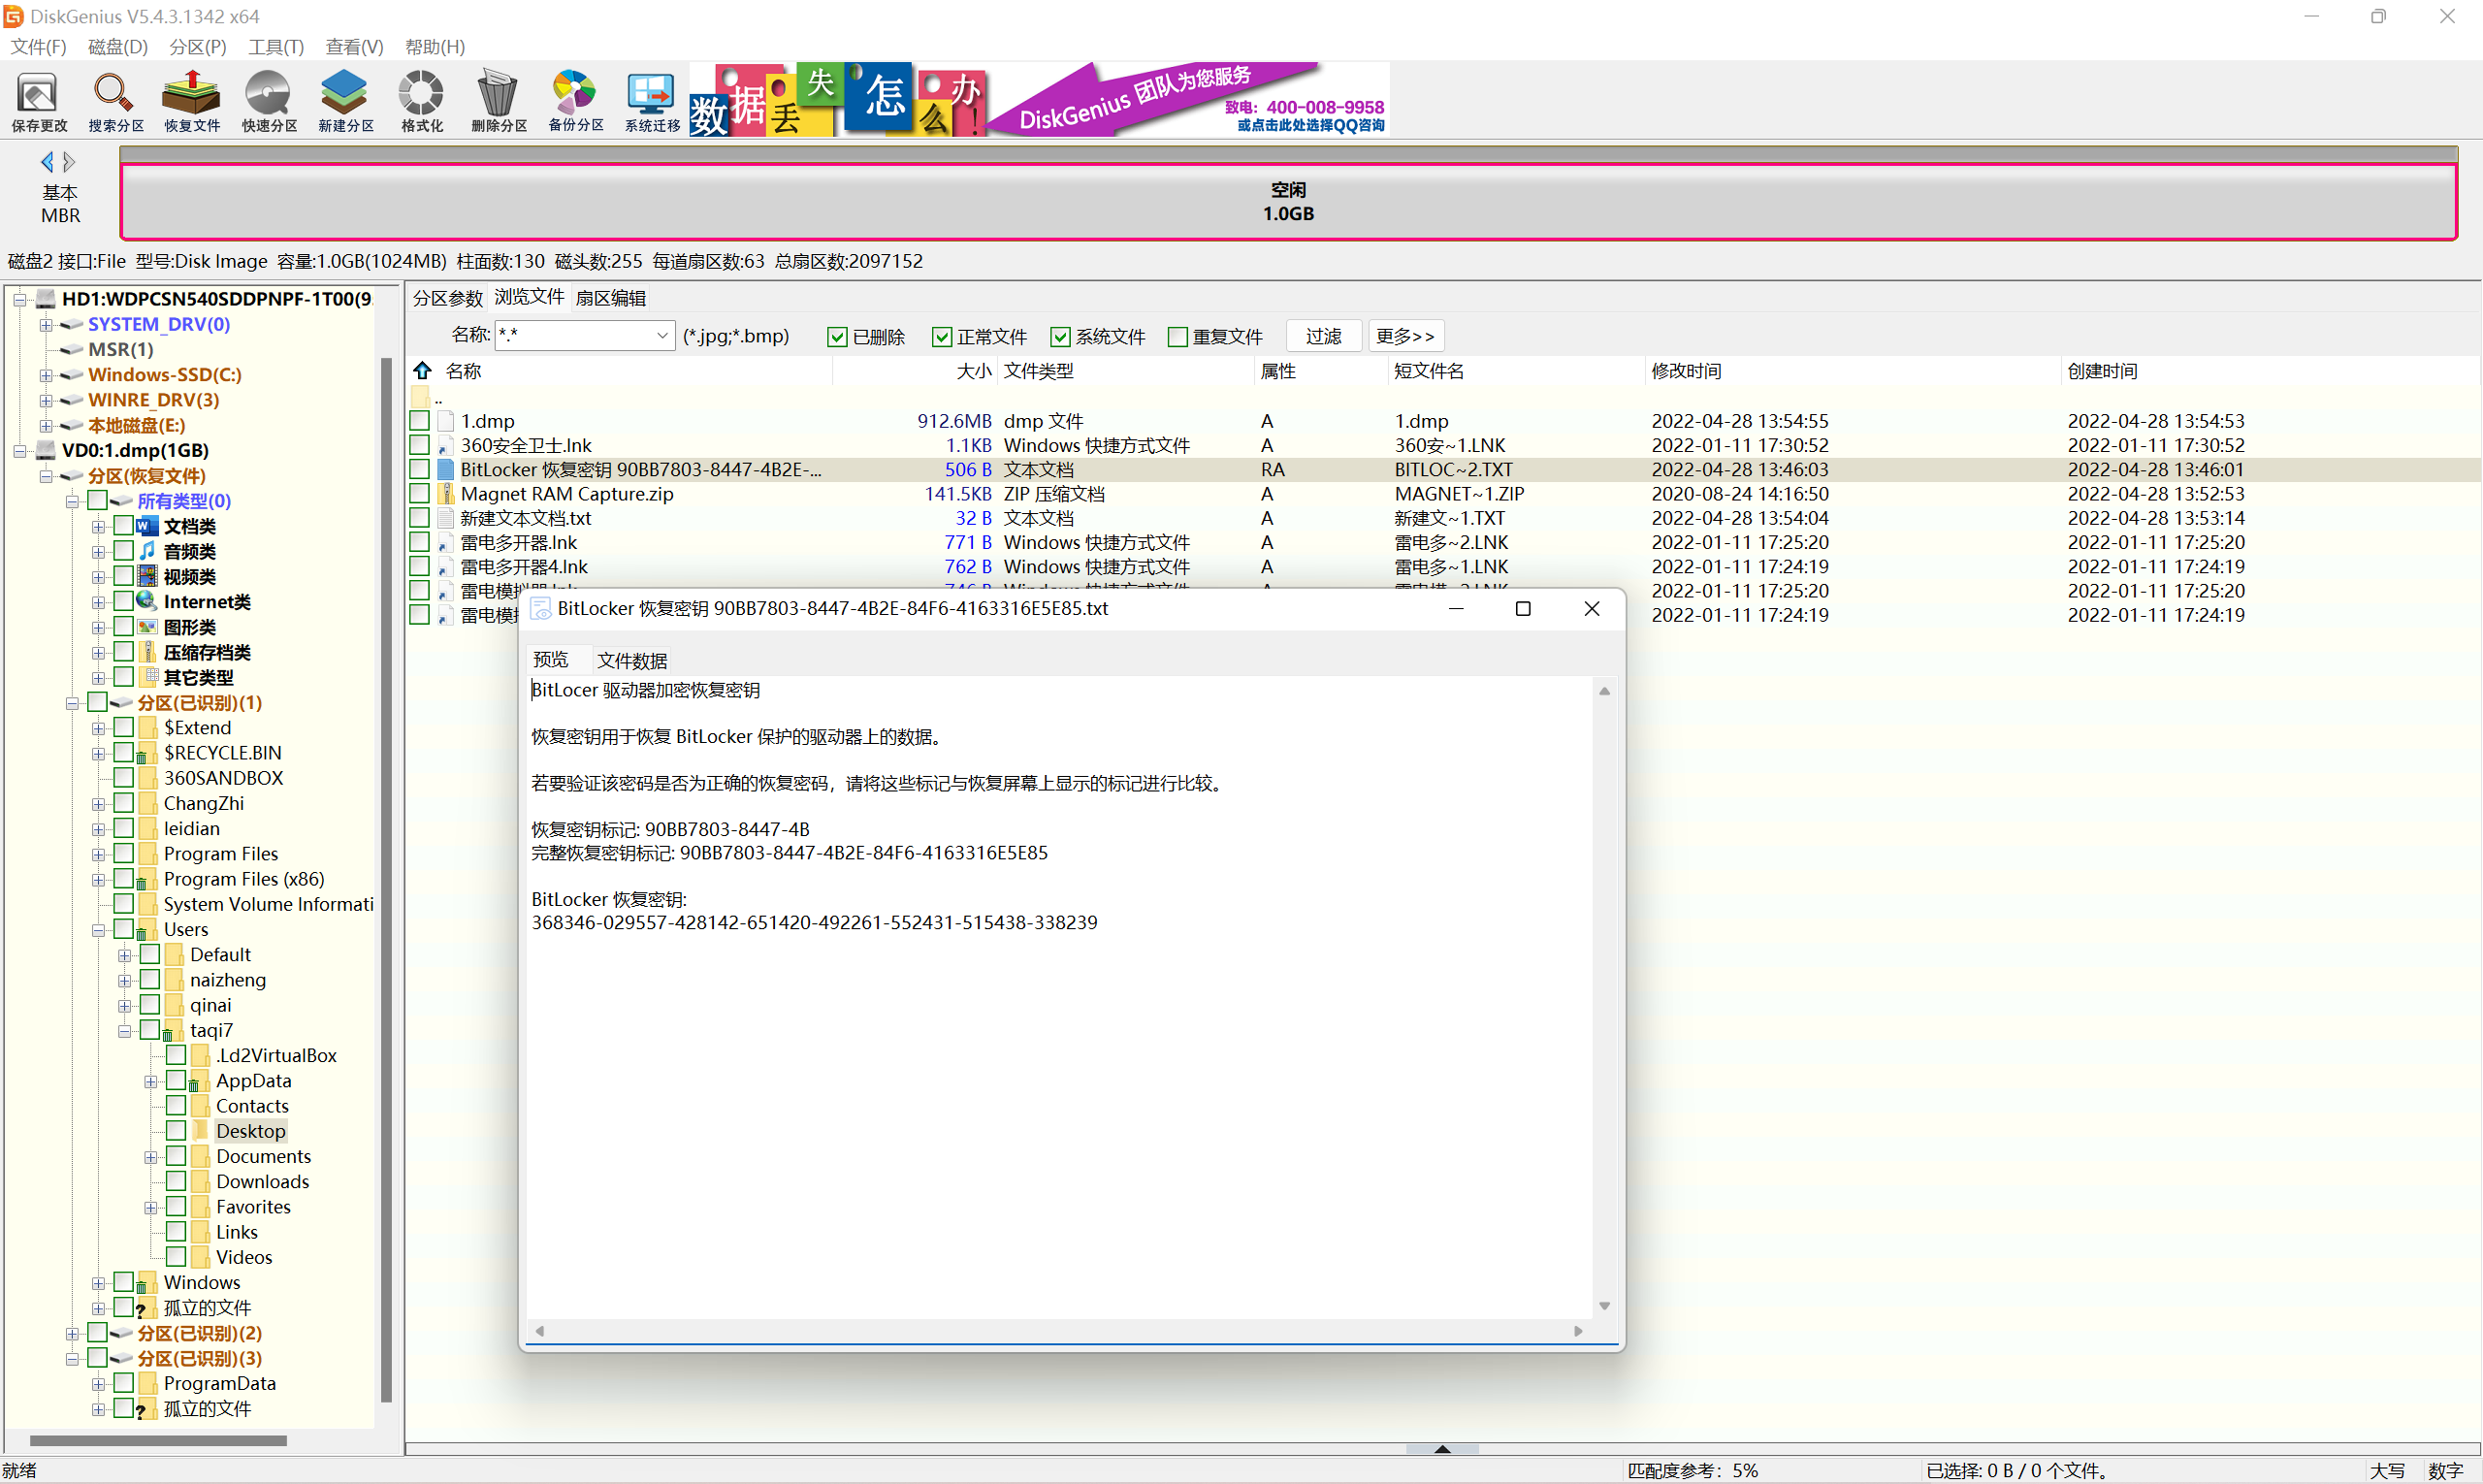Click the panel splitter up-arrow at bottom
Image resolution: width=2483 pixels, height=1484 pixels.
click(x=1442, y=1449)
